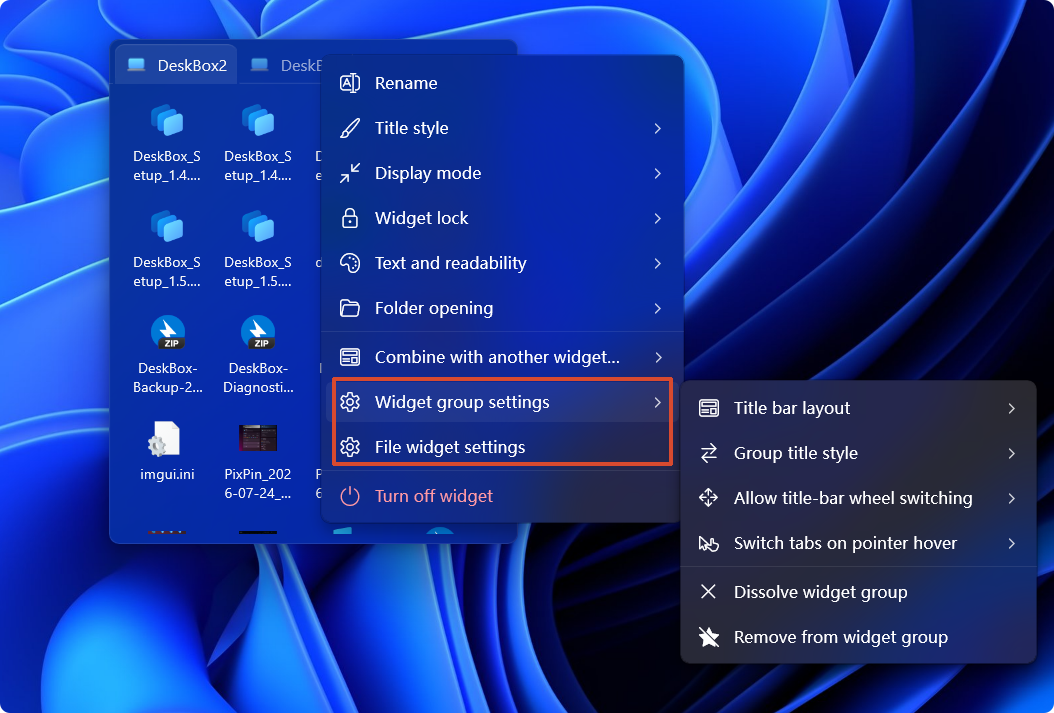The height and width of the screenshot is (713, 1054).
Task: Click the Dissolve widget group X icon
Action: click(x=708, y=591)
